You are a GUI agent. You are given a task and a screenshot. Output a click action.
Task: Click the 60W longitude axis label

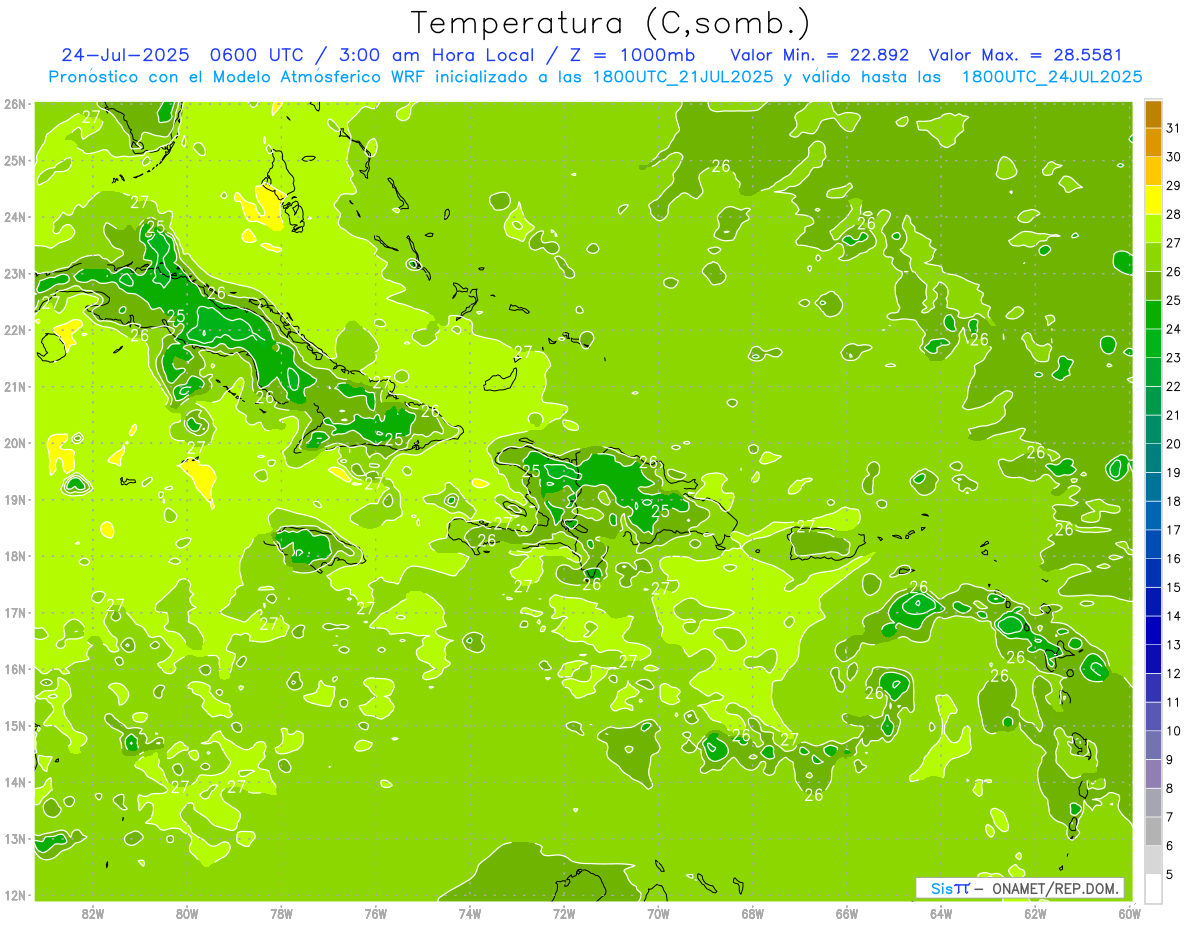coord(1130,913)
